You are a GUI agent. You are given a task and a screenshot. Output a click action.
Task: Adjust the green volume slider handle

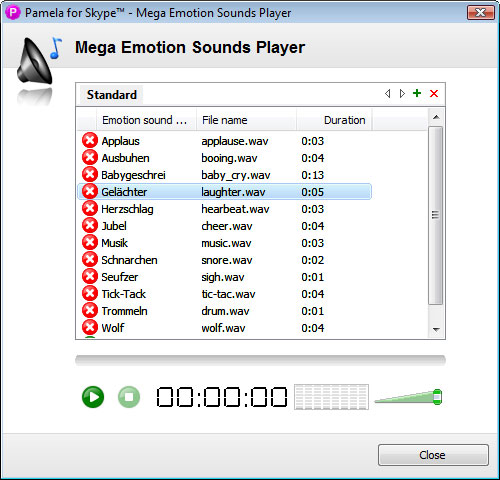pos(437,397)
